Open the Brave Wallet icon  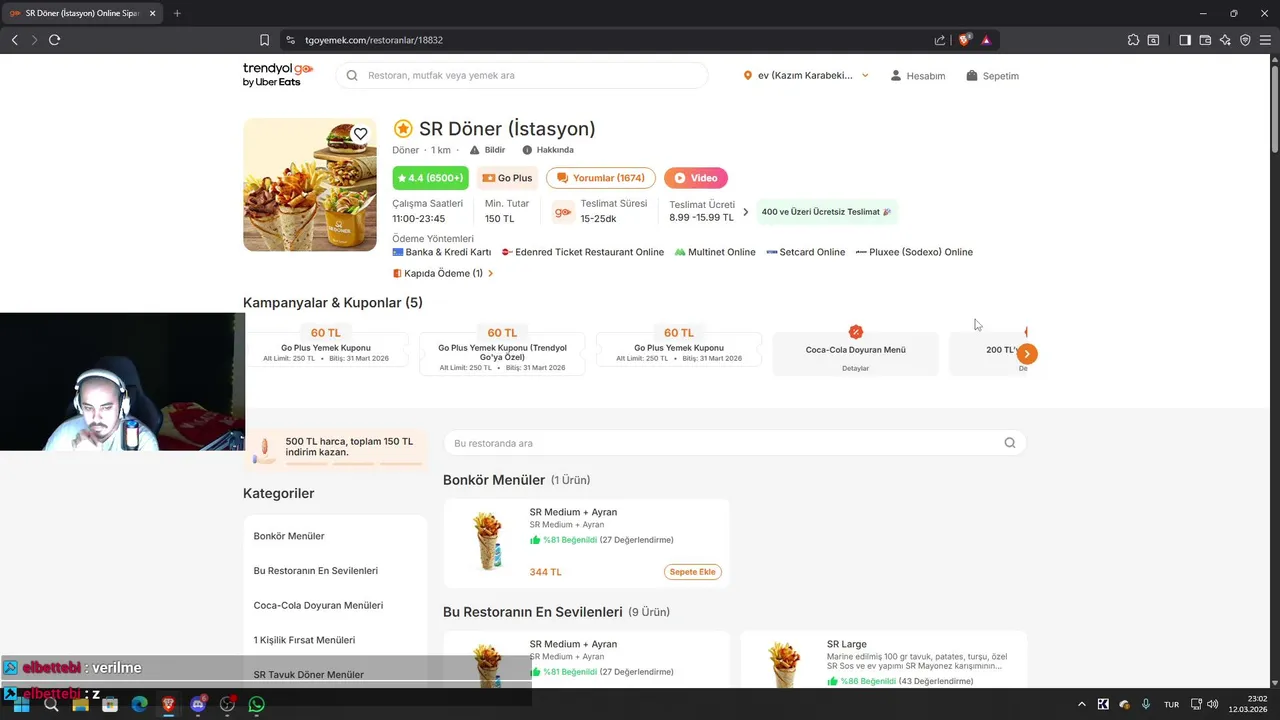click(1205, 40)
